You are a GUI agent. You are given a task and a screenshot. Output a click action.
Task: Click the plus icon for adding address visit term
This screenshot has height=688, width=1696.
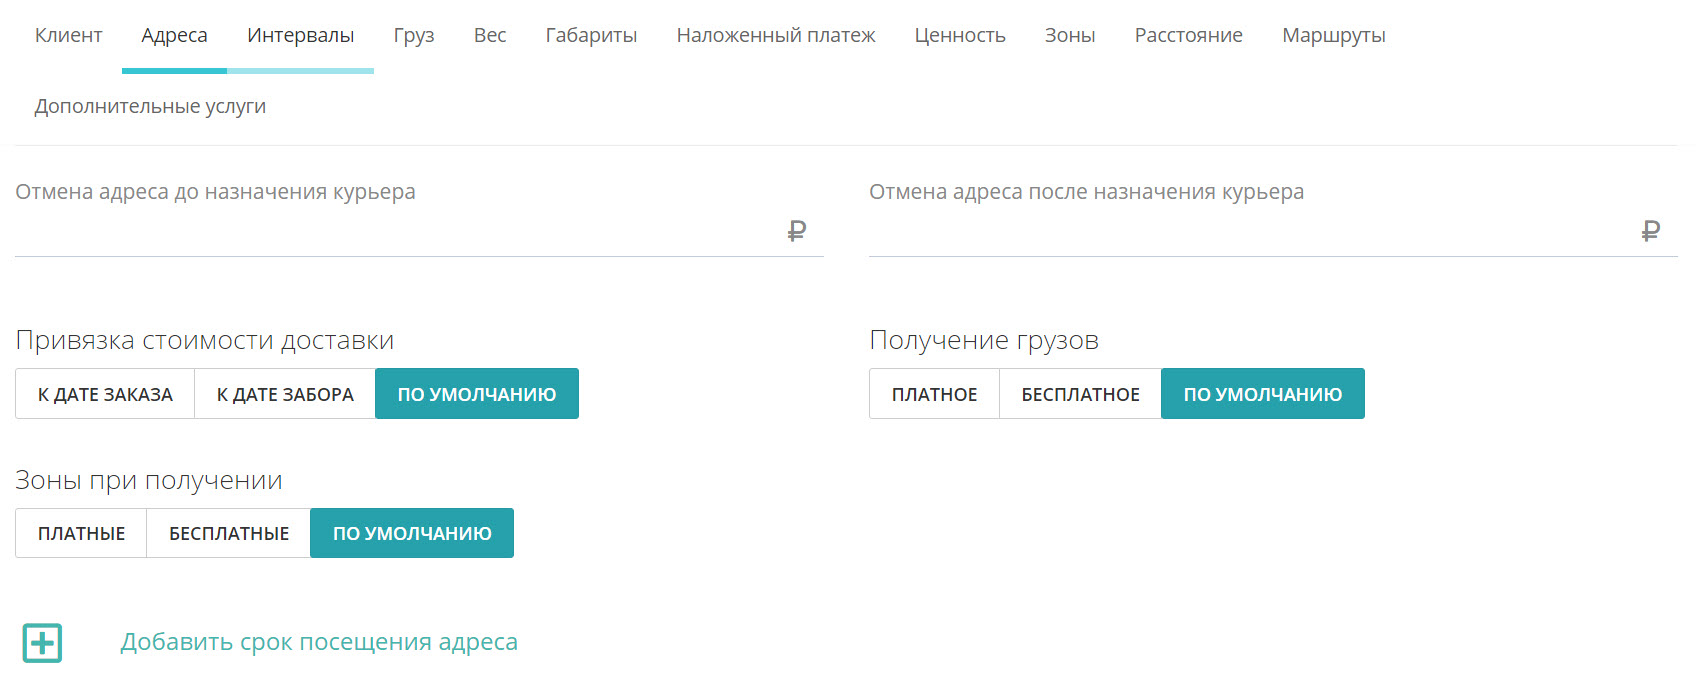[x=42, y=643]
